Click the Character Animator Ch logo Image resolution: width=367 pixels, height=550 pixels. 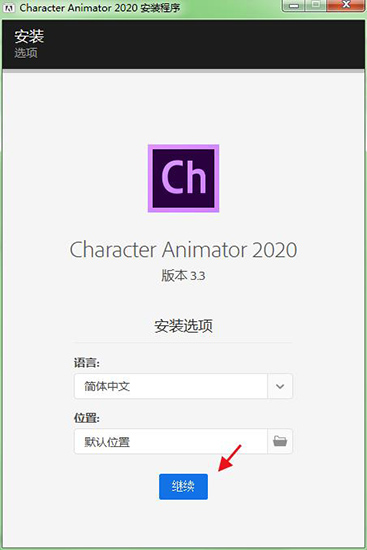[x=184, y=178]
